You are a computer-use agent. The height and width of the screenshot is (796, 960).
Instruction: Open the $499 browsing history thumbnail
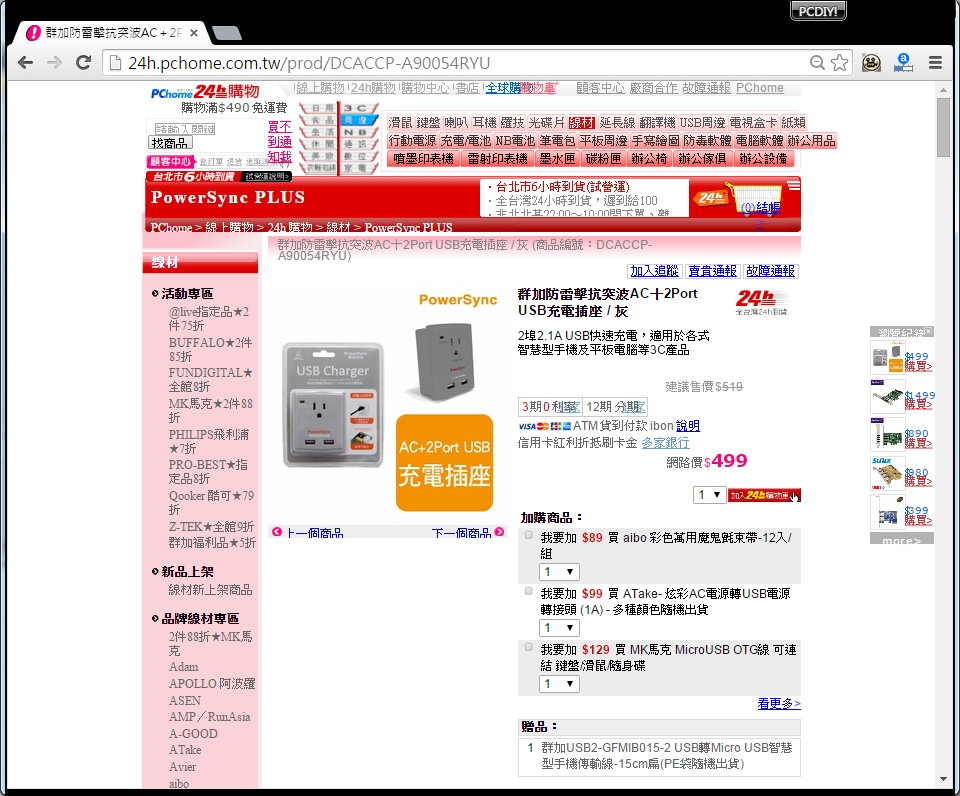click(x=887, y=357)
